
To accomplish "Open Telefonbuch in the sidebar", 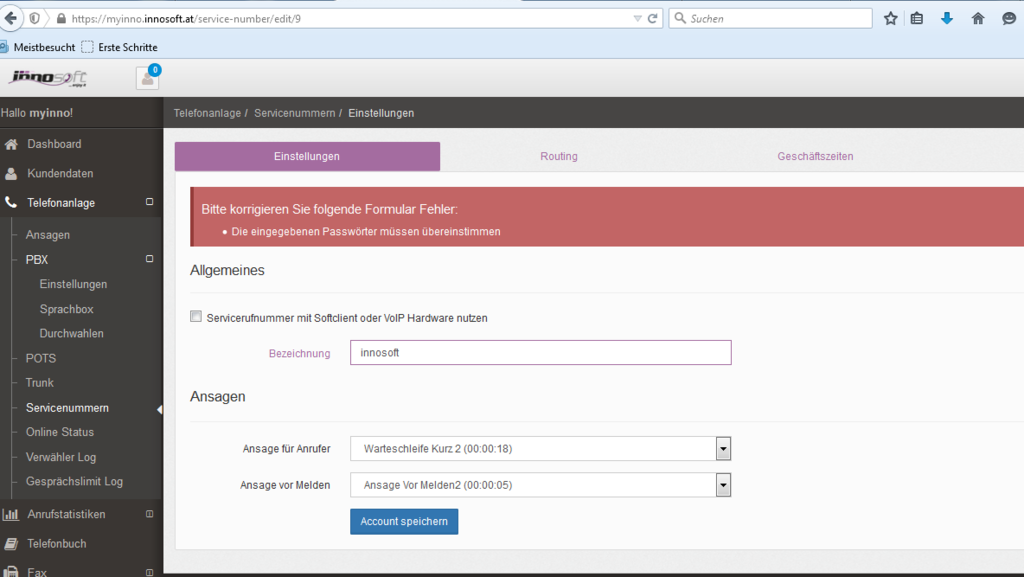I will pos(56,543).
